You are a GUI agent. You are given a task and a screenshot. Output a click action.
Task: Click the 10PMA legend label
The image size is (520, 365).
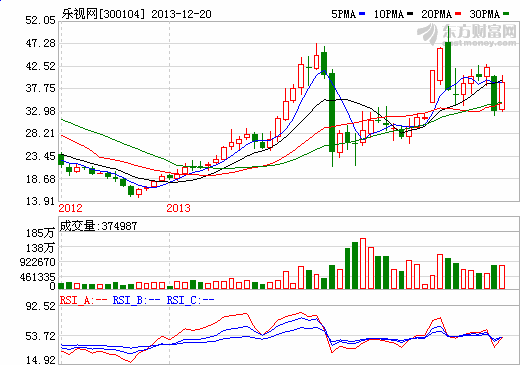point(388,14)
